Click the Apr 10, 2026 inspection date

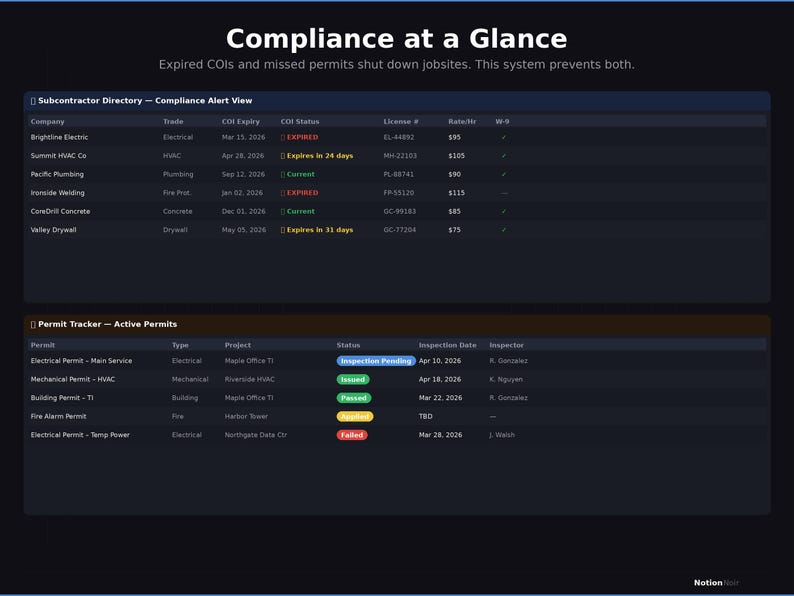440,361
